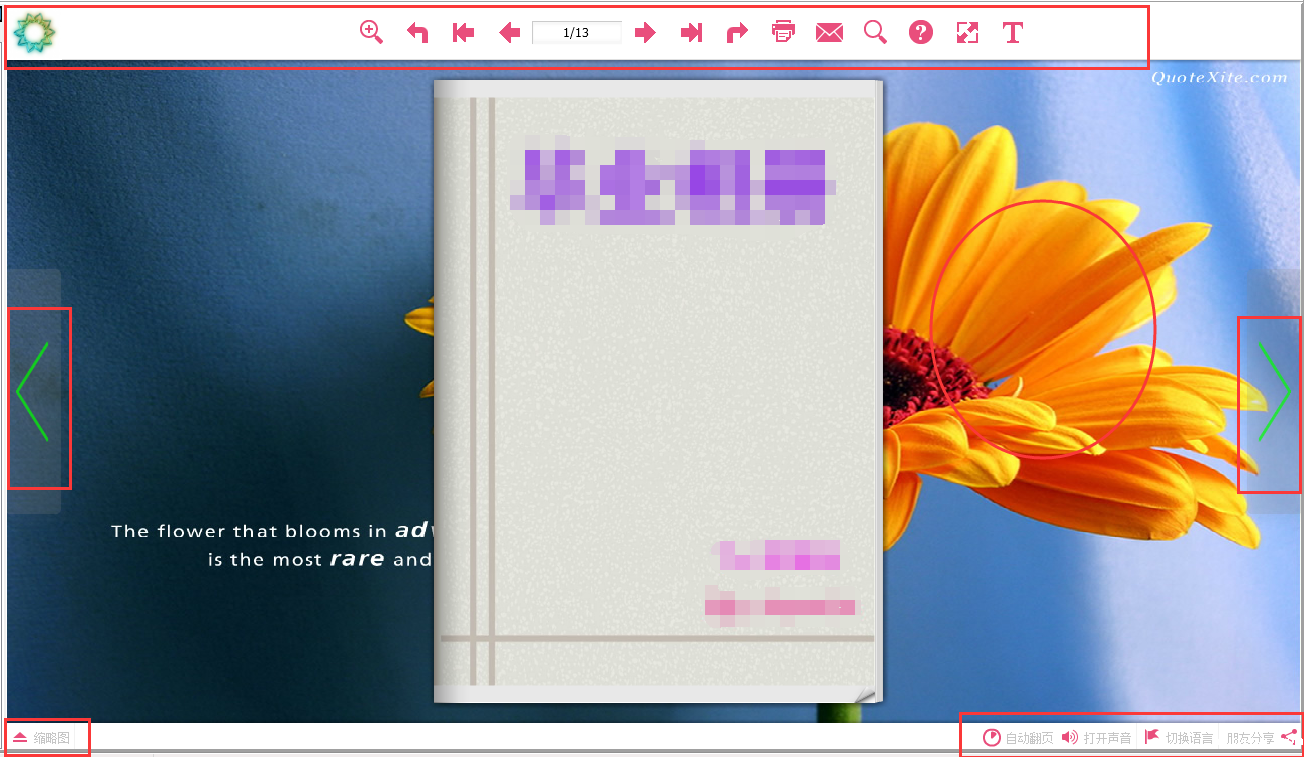This screenshot has height=757, width=1304.
Task: Click the text T icon
Action: click(x=1013, y=33)
